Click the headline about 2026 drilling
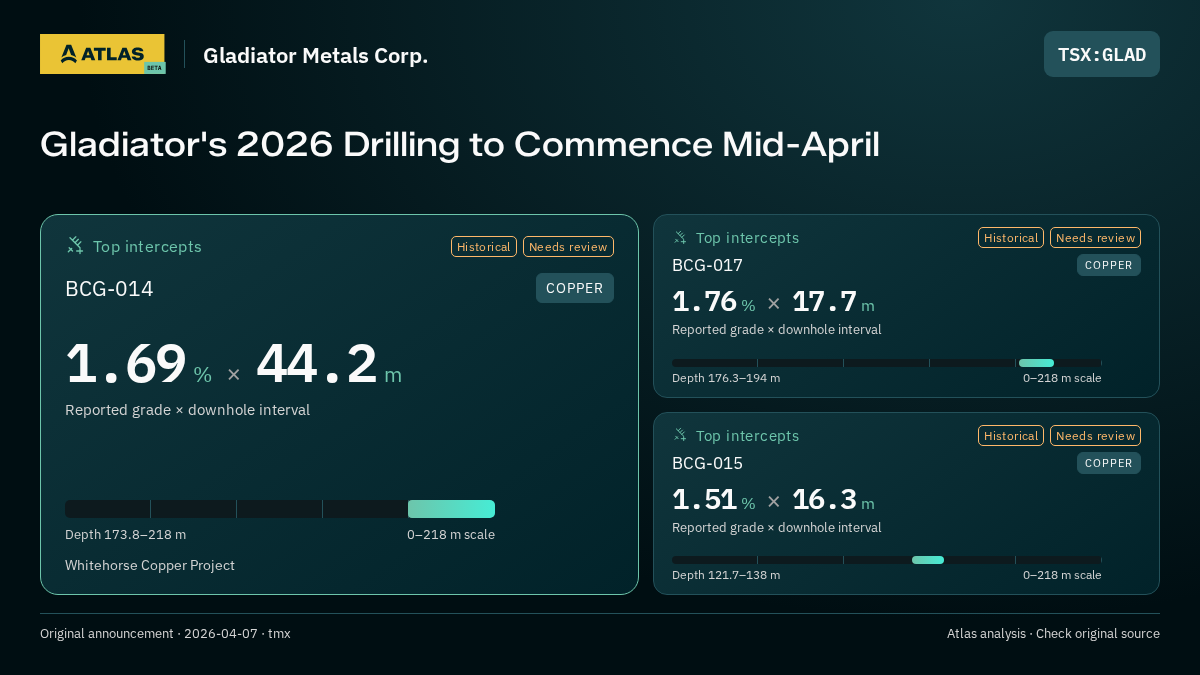Screen dimensions: 1200x675 (460, 145)
